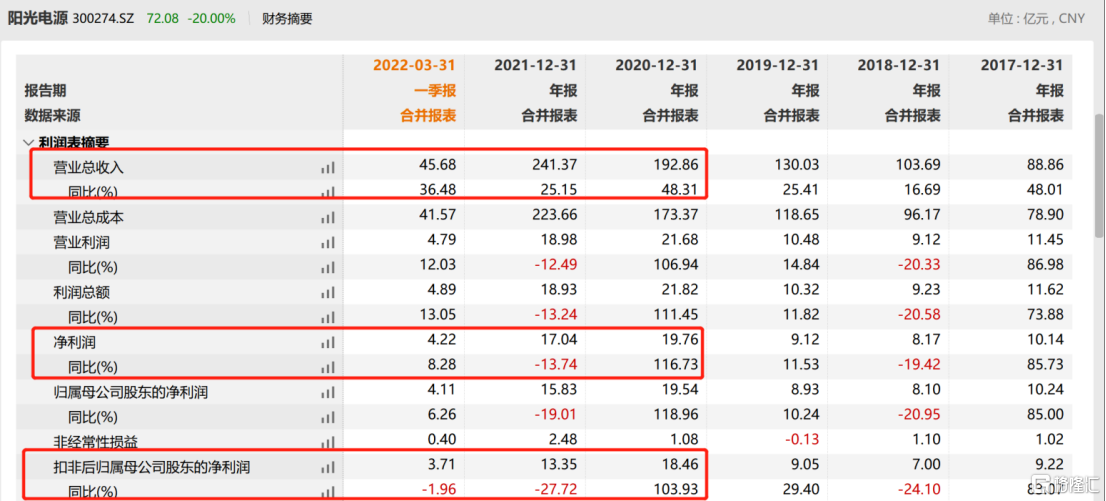Open chart icon for 归属母公司股东的净利润 同比(%) row

click(328, 418)
